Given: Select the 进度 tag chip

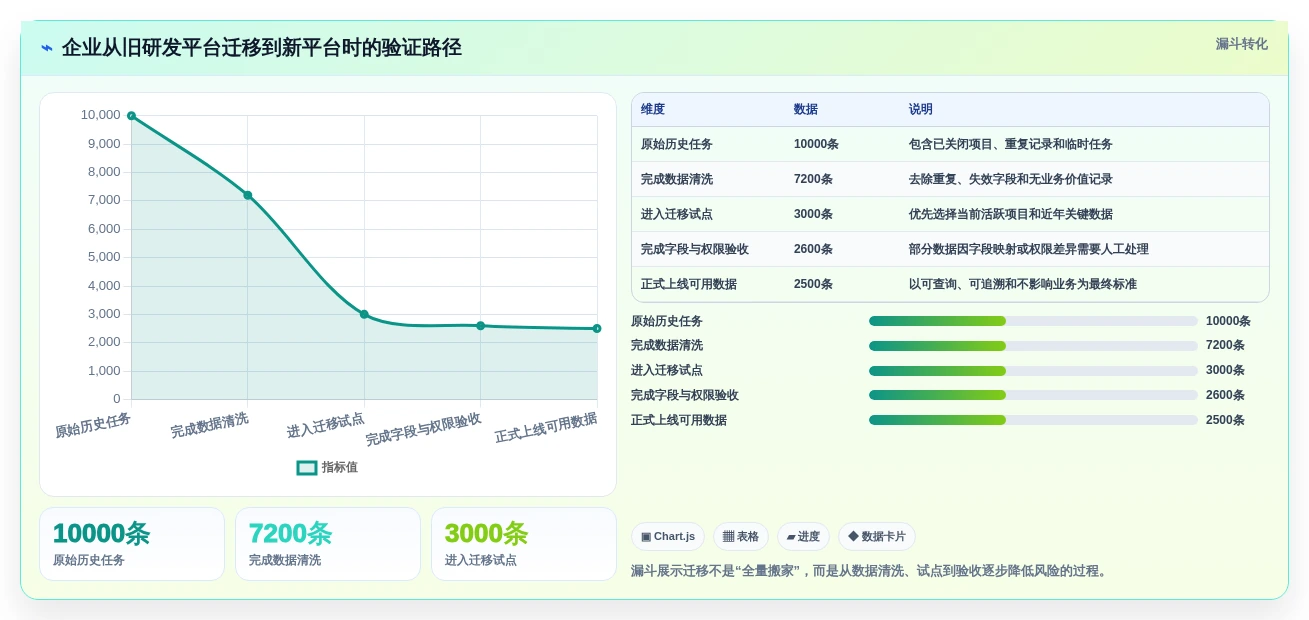Looking at the screenshot, I should (803, 536).
